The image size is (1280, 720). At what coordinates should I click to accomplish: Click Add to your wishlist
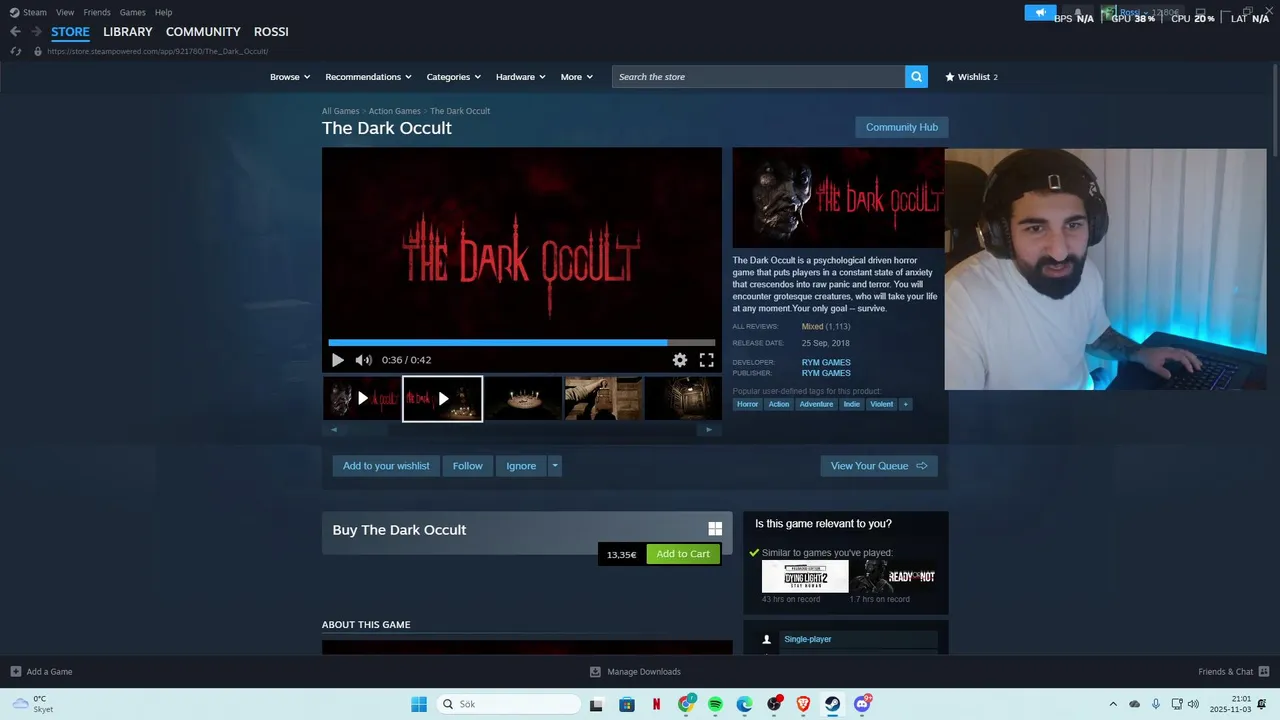pyautogui.click(x=386, y=466)
